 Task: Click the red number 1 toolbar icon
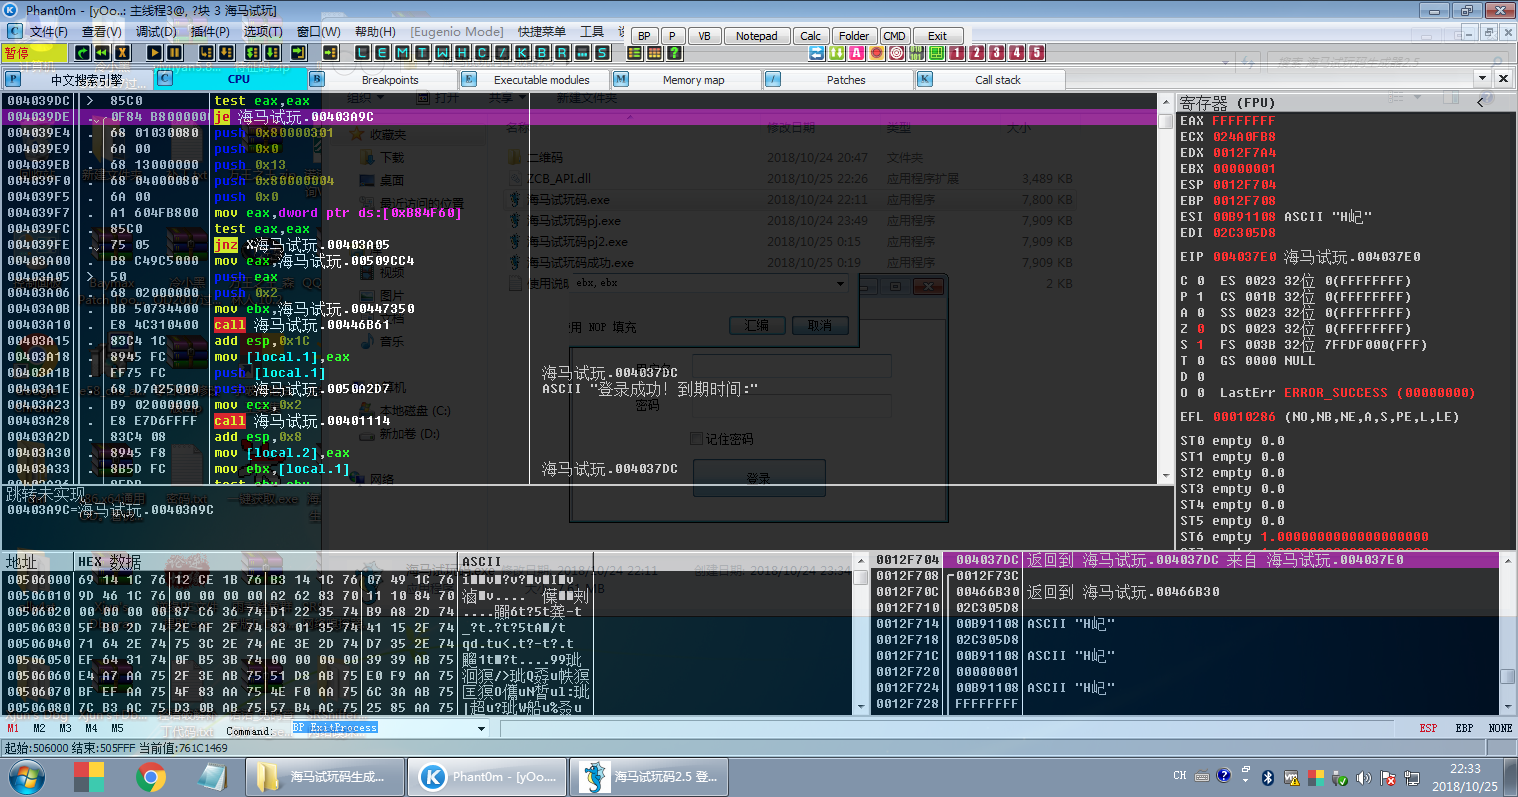point(957,52)
